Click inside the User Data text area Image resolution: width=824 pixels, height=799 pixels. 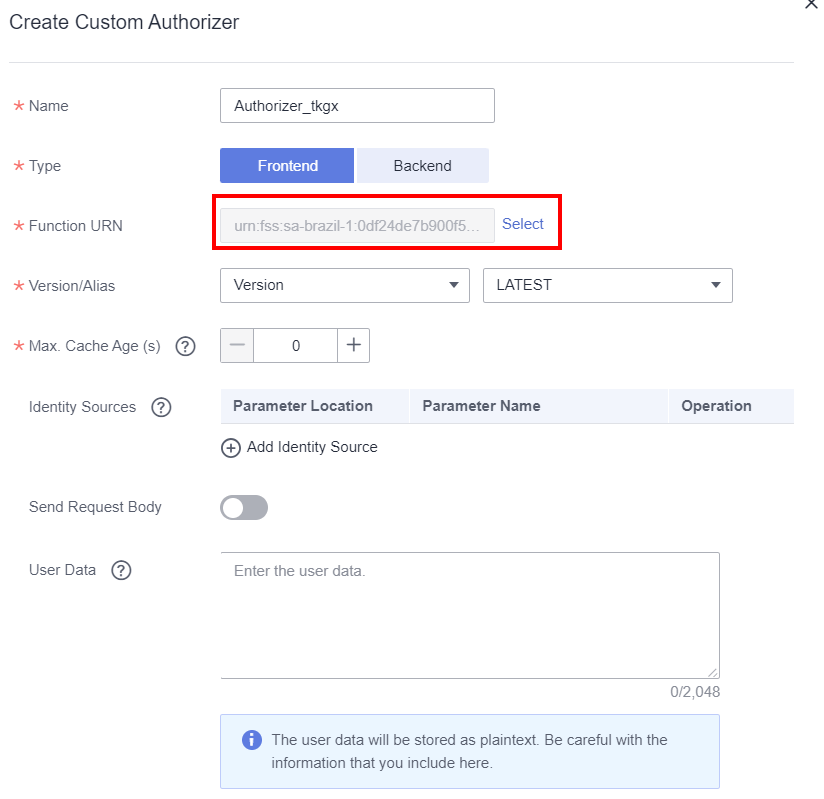coord(470,615)
